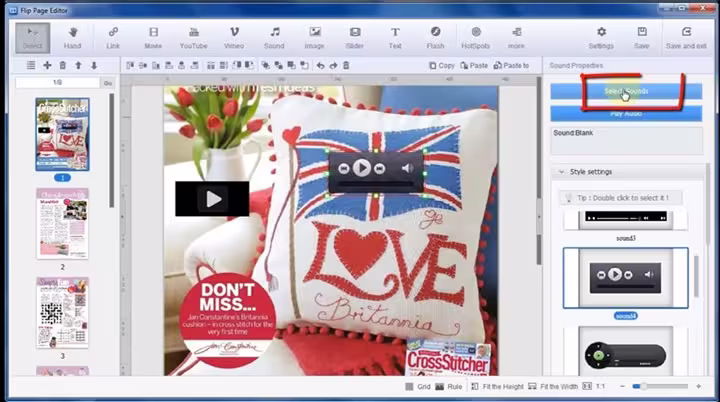
Task: Undo the last action
Action: [x=321, y=66]
